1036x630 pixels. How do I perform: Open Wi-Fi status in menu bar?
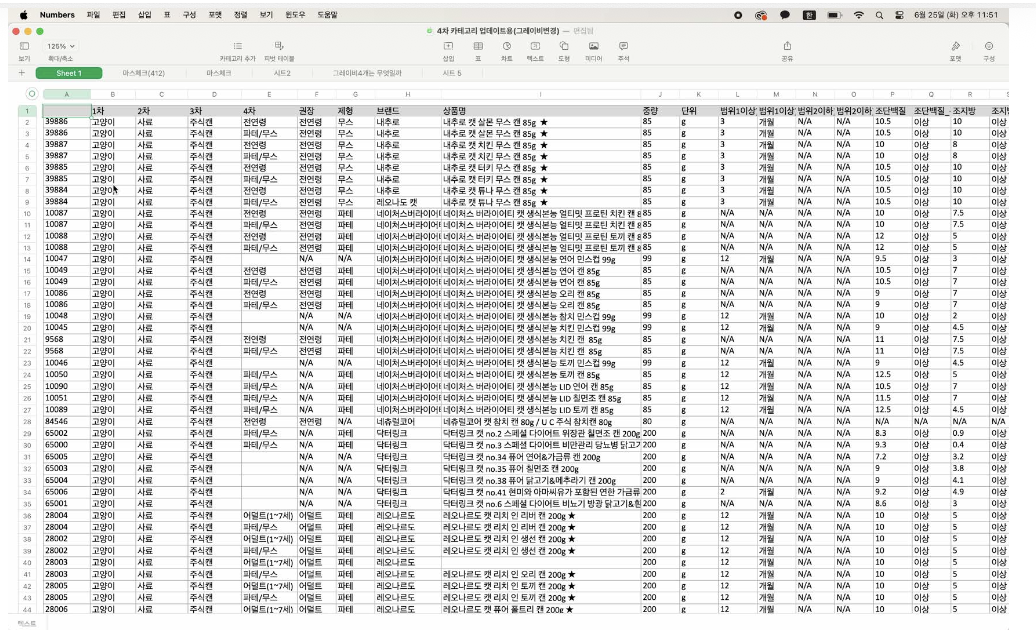[x=858, y=15]
